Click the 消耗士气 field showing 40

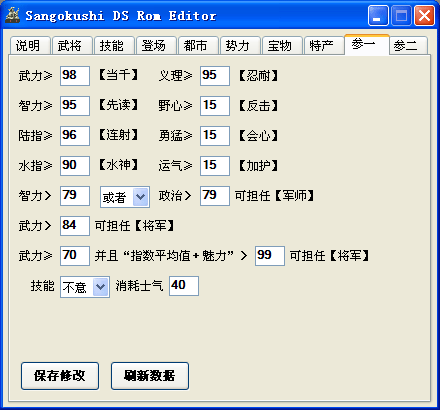coord(184,286)
